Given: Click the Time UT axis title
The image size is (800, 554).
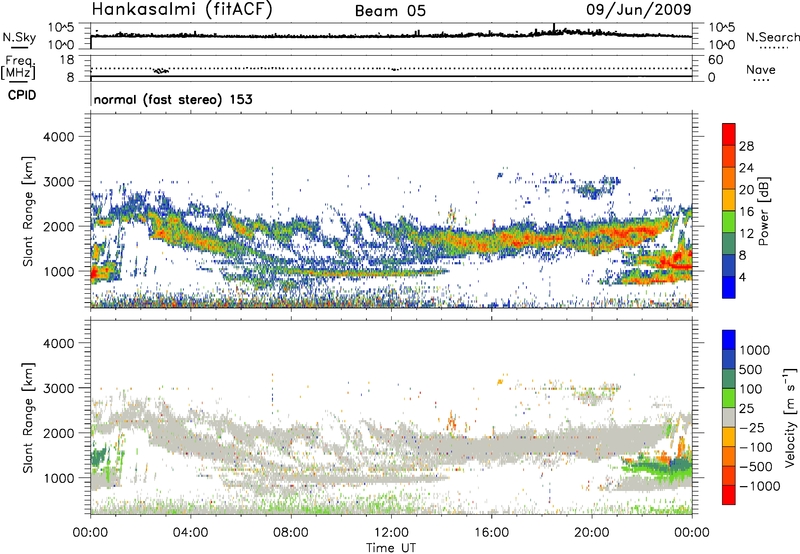Looking at the screenshot, I should [391, 548].
